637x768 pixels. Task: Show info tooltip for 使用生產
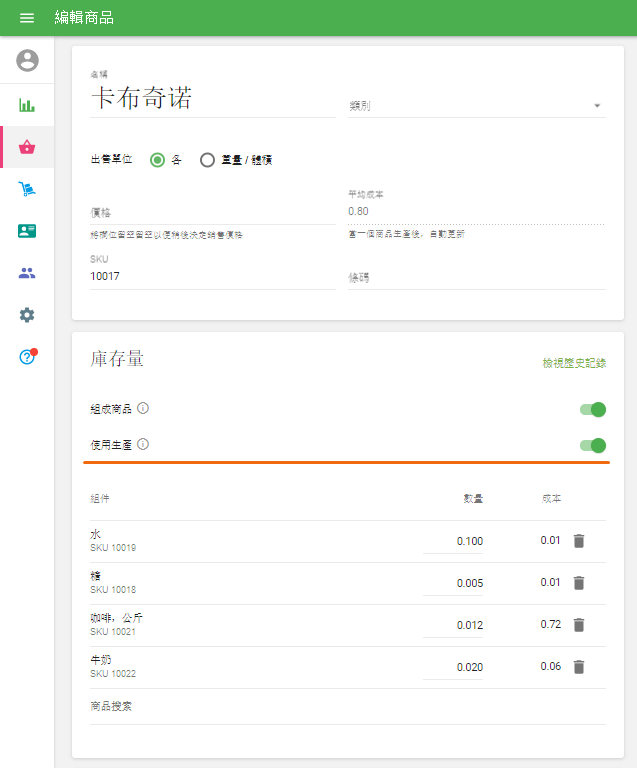[x=143, y=444]
